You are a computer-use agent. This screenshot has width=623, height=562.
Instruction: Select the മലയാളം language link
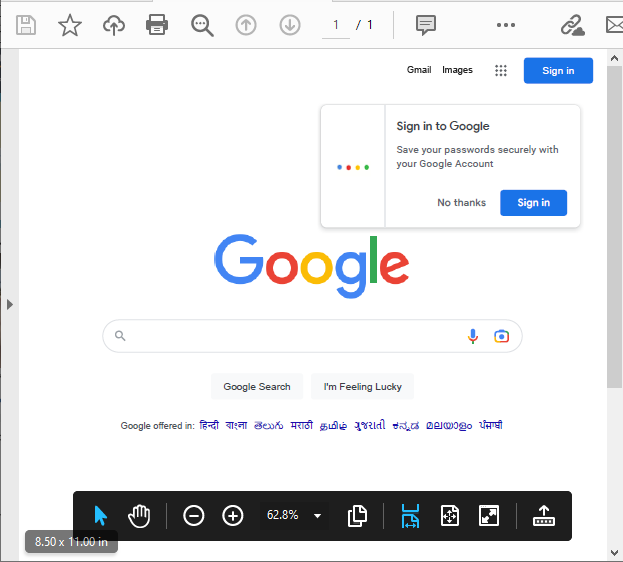coord(449,426)
